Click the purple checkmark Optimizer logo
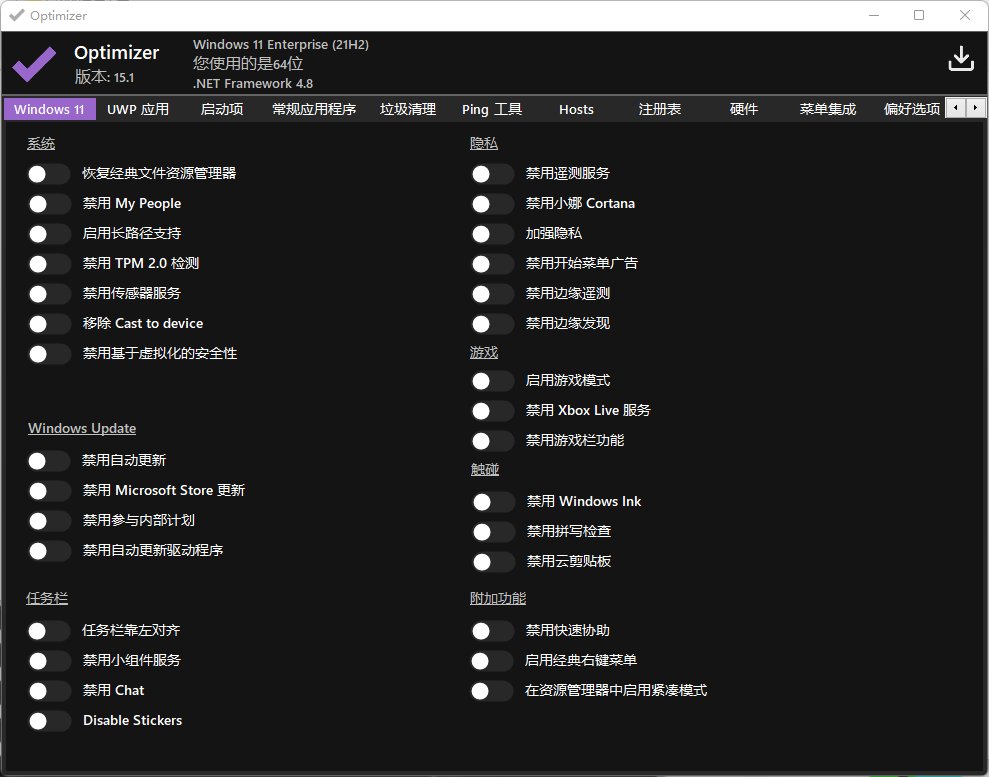 pyautogui.click(x=34, y=64)
